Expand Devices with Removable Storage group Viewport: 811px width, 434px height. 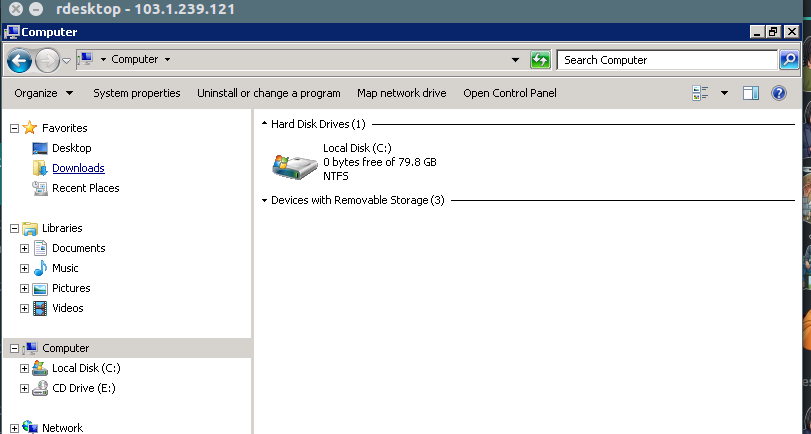pos(264,200)
